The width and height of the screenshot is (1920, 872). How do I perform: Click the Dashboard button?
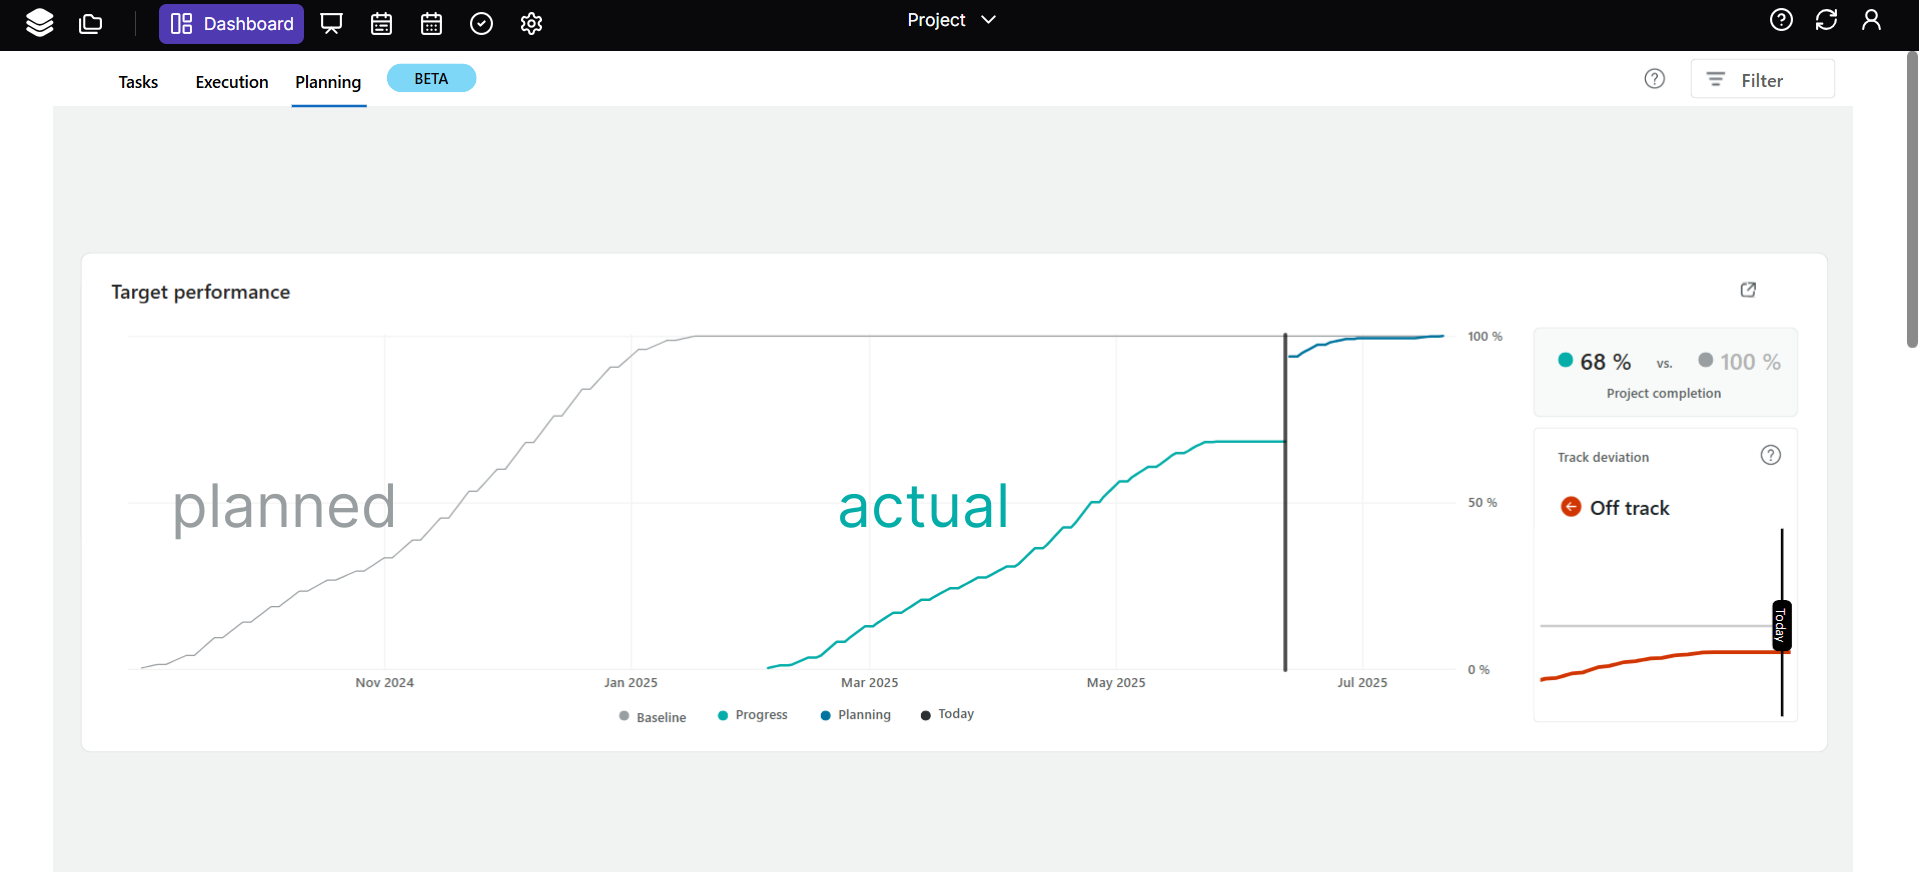(x=231, y=24)
